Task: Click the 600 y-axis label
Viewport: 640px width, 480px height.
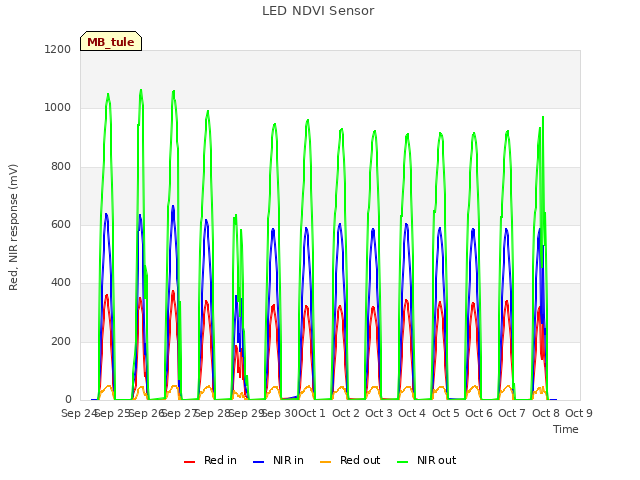Action: [61, 224]
